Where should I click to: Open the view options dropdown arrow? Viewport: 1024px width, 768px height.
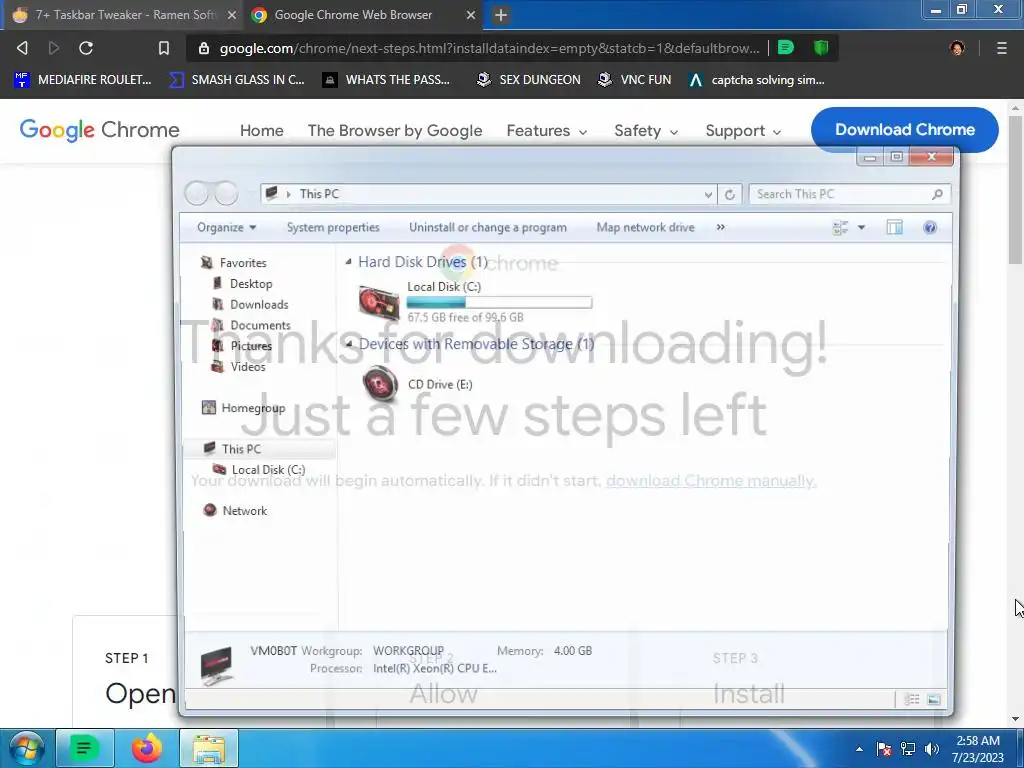tap(861, 227)
